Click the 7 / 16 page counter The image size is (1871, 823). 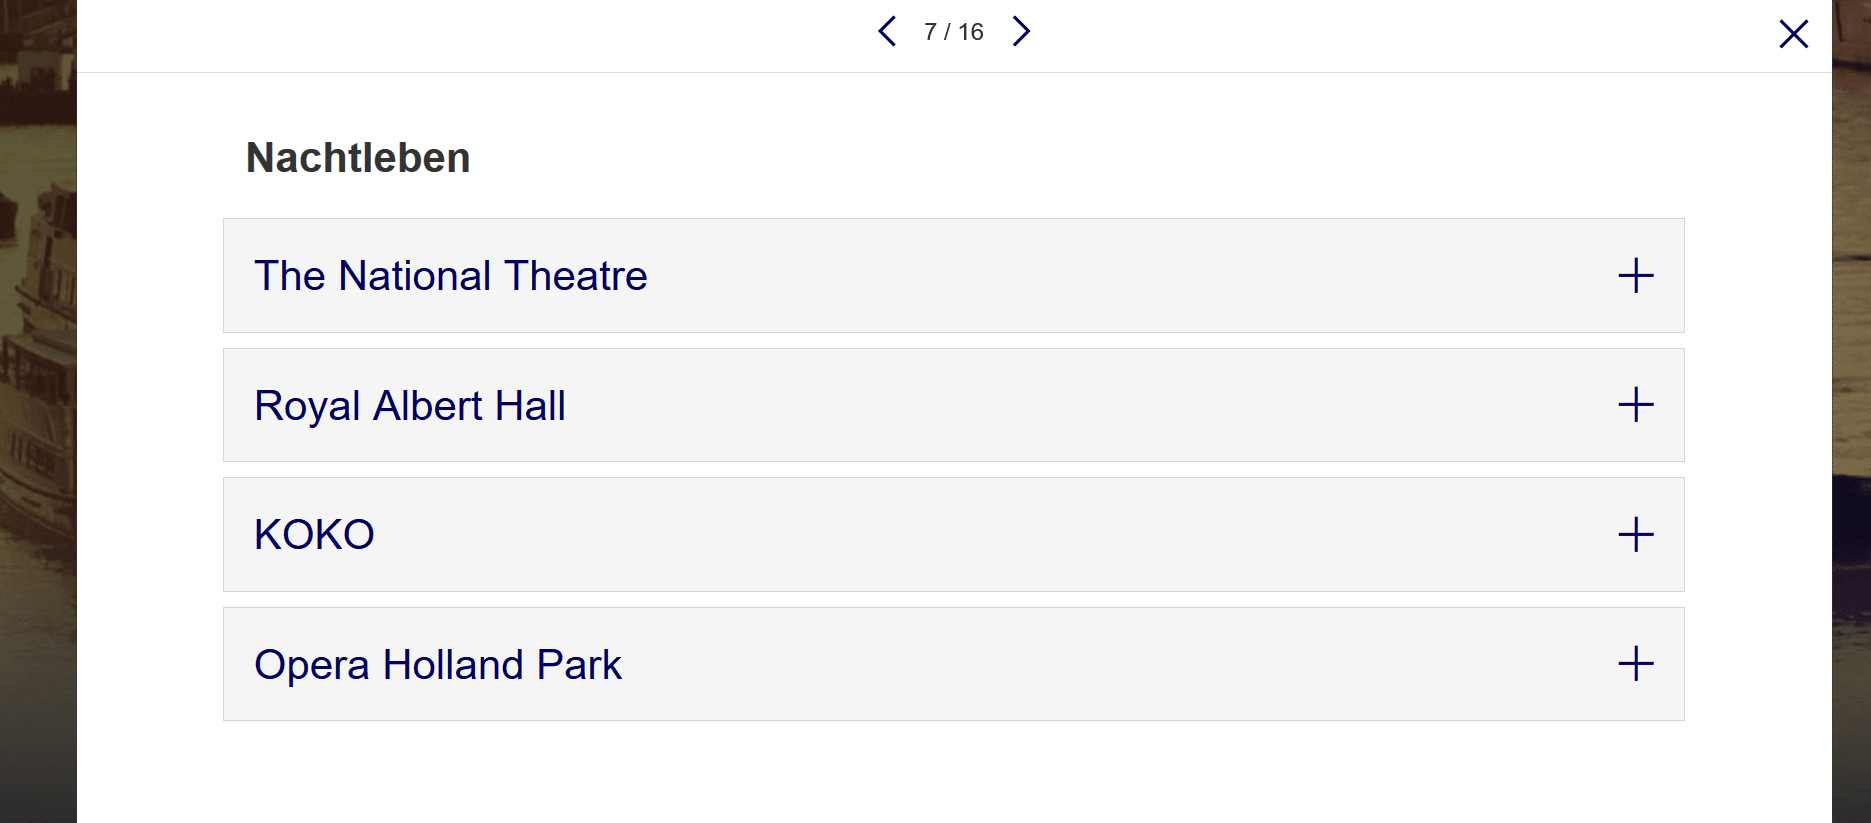pyautogui.click(x=953, y=32)
